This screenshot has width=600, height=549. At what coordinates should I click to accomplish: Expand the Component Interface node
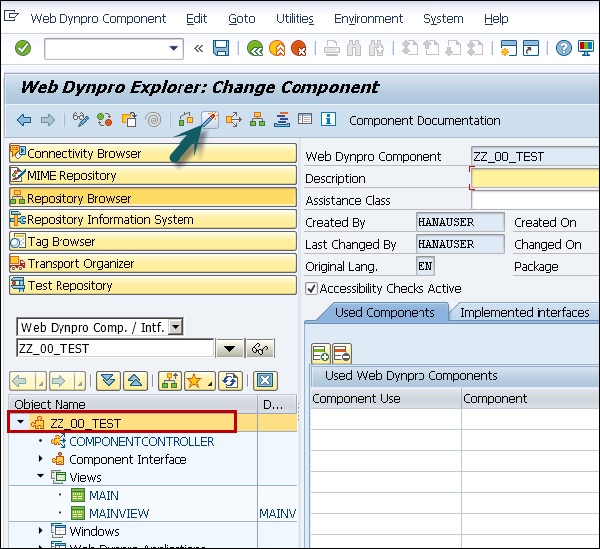[41, 459]
